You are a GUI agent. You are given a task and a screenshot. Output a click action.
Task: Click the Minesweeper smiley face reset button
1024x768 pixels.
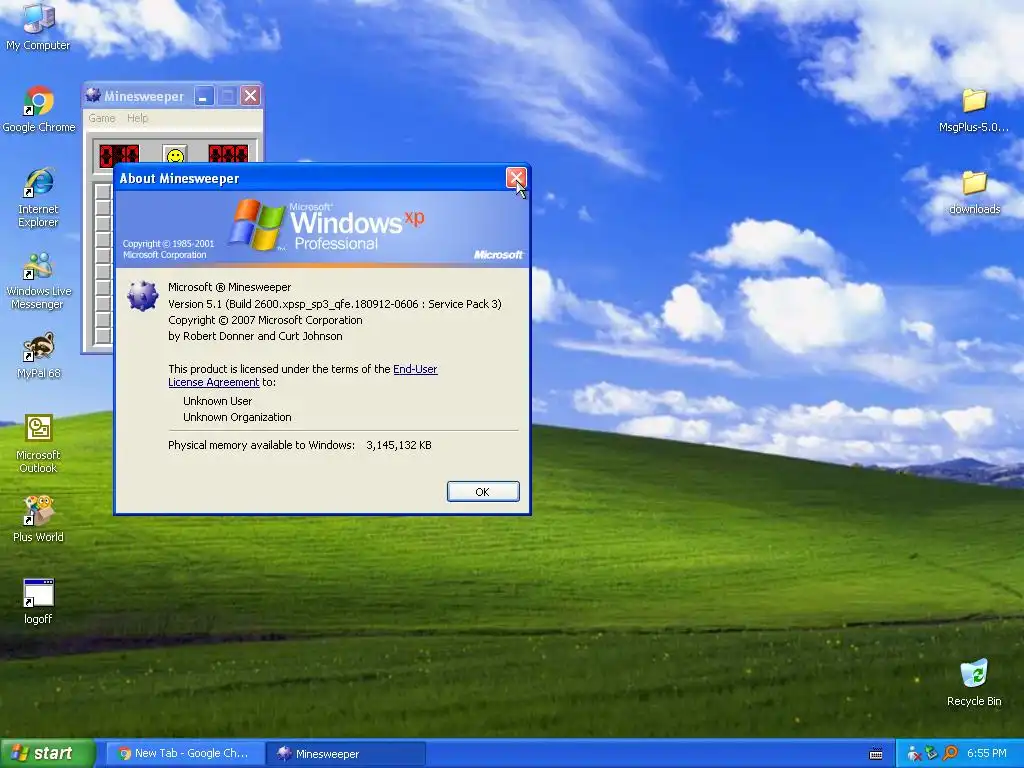pos(174,155)
